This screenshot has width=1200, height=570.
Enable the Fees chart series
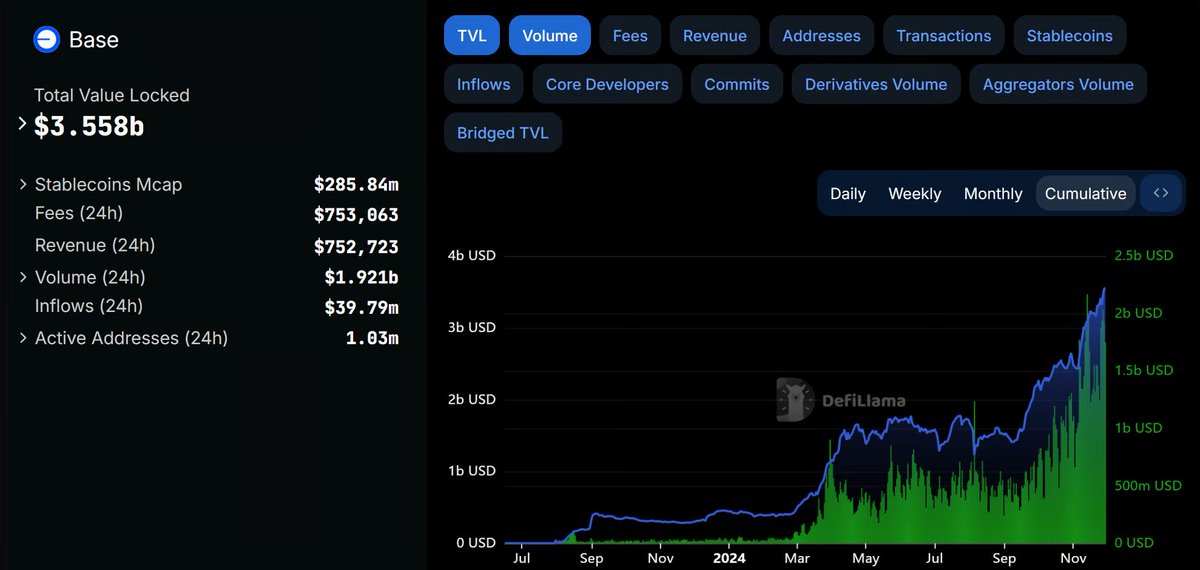pyautogui.click(x=630, y=35)
